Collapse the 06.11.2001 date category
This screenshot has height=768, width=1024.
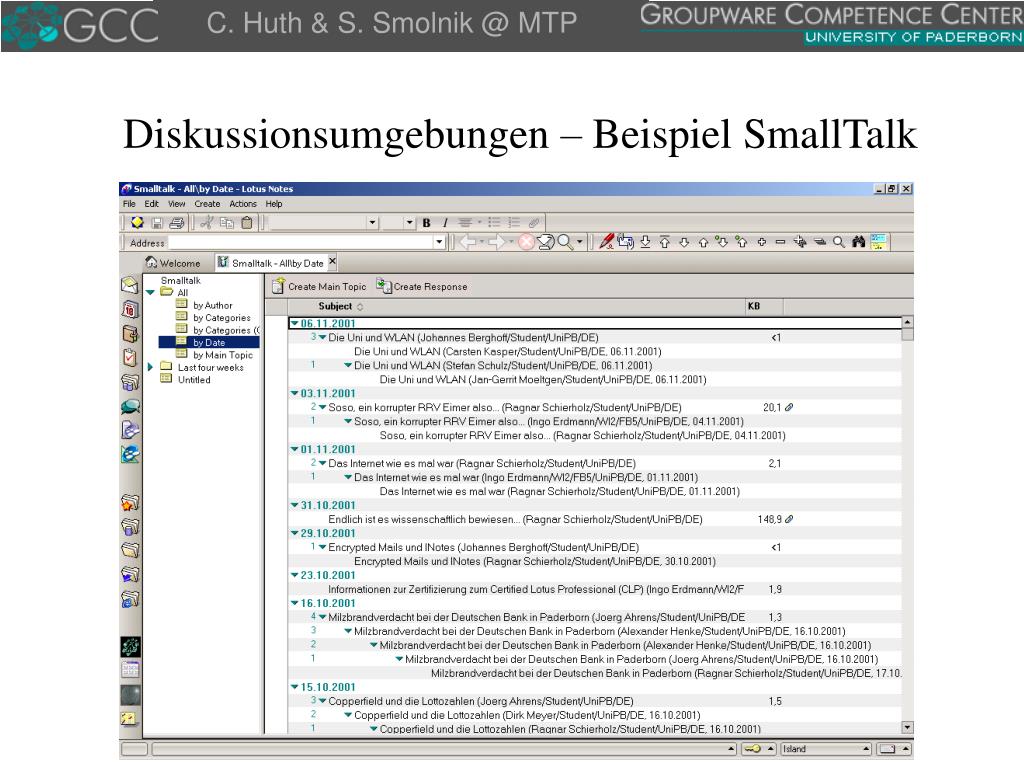pyautogui.click(x=295, y=323)
